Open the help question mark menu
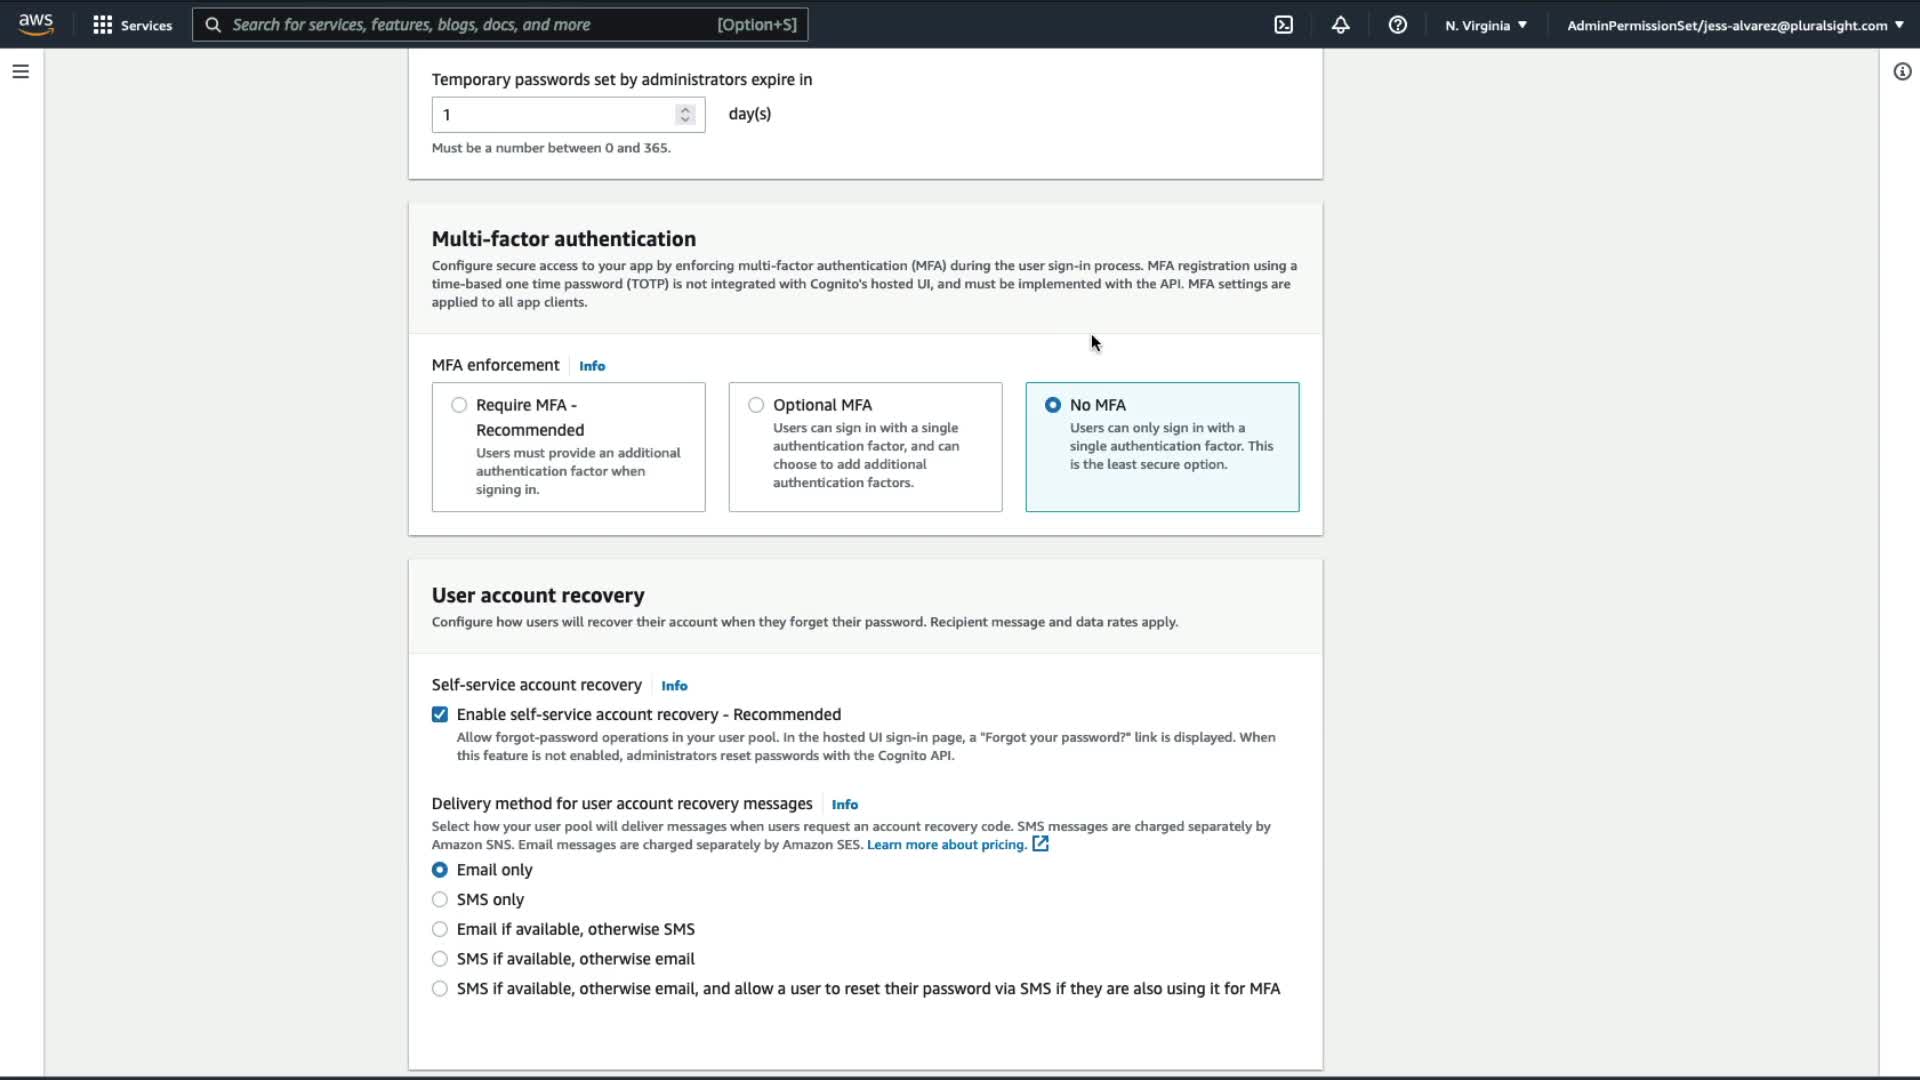1920x1080 pixels. click(1397, 25)
